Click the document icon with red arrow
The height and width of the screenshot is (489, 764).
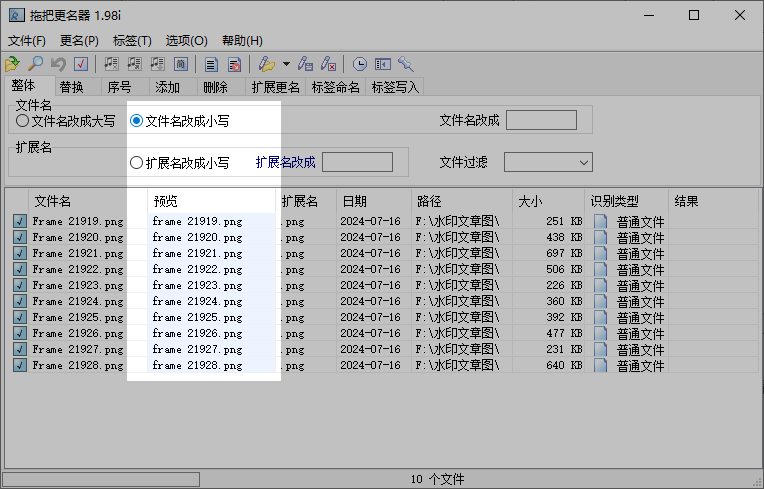[x=234, y=64]
